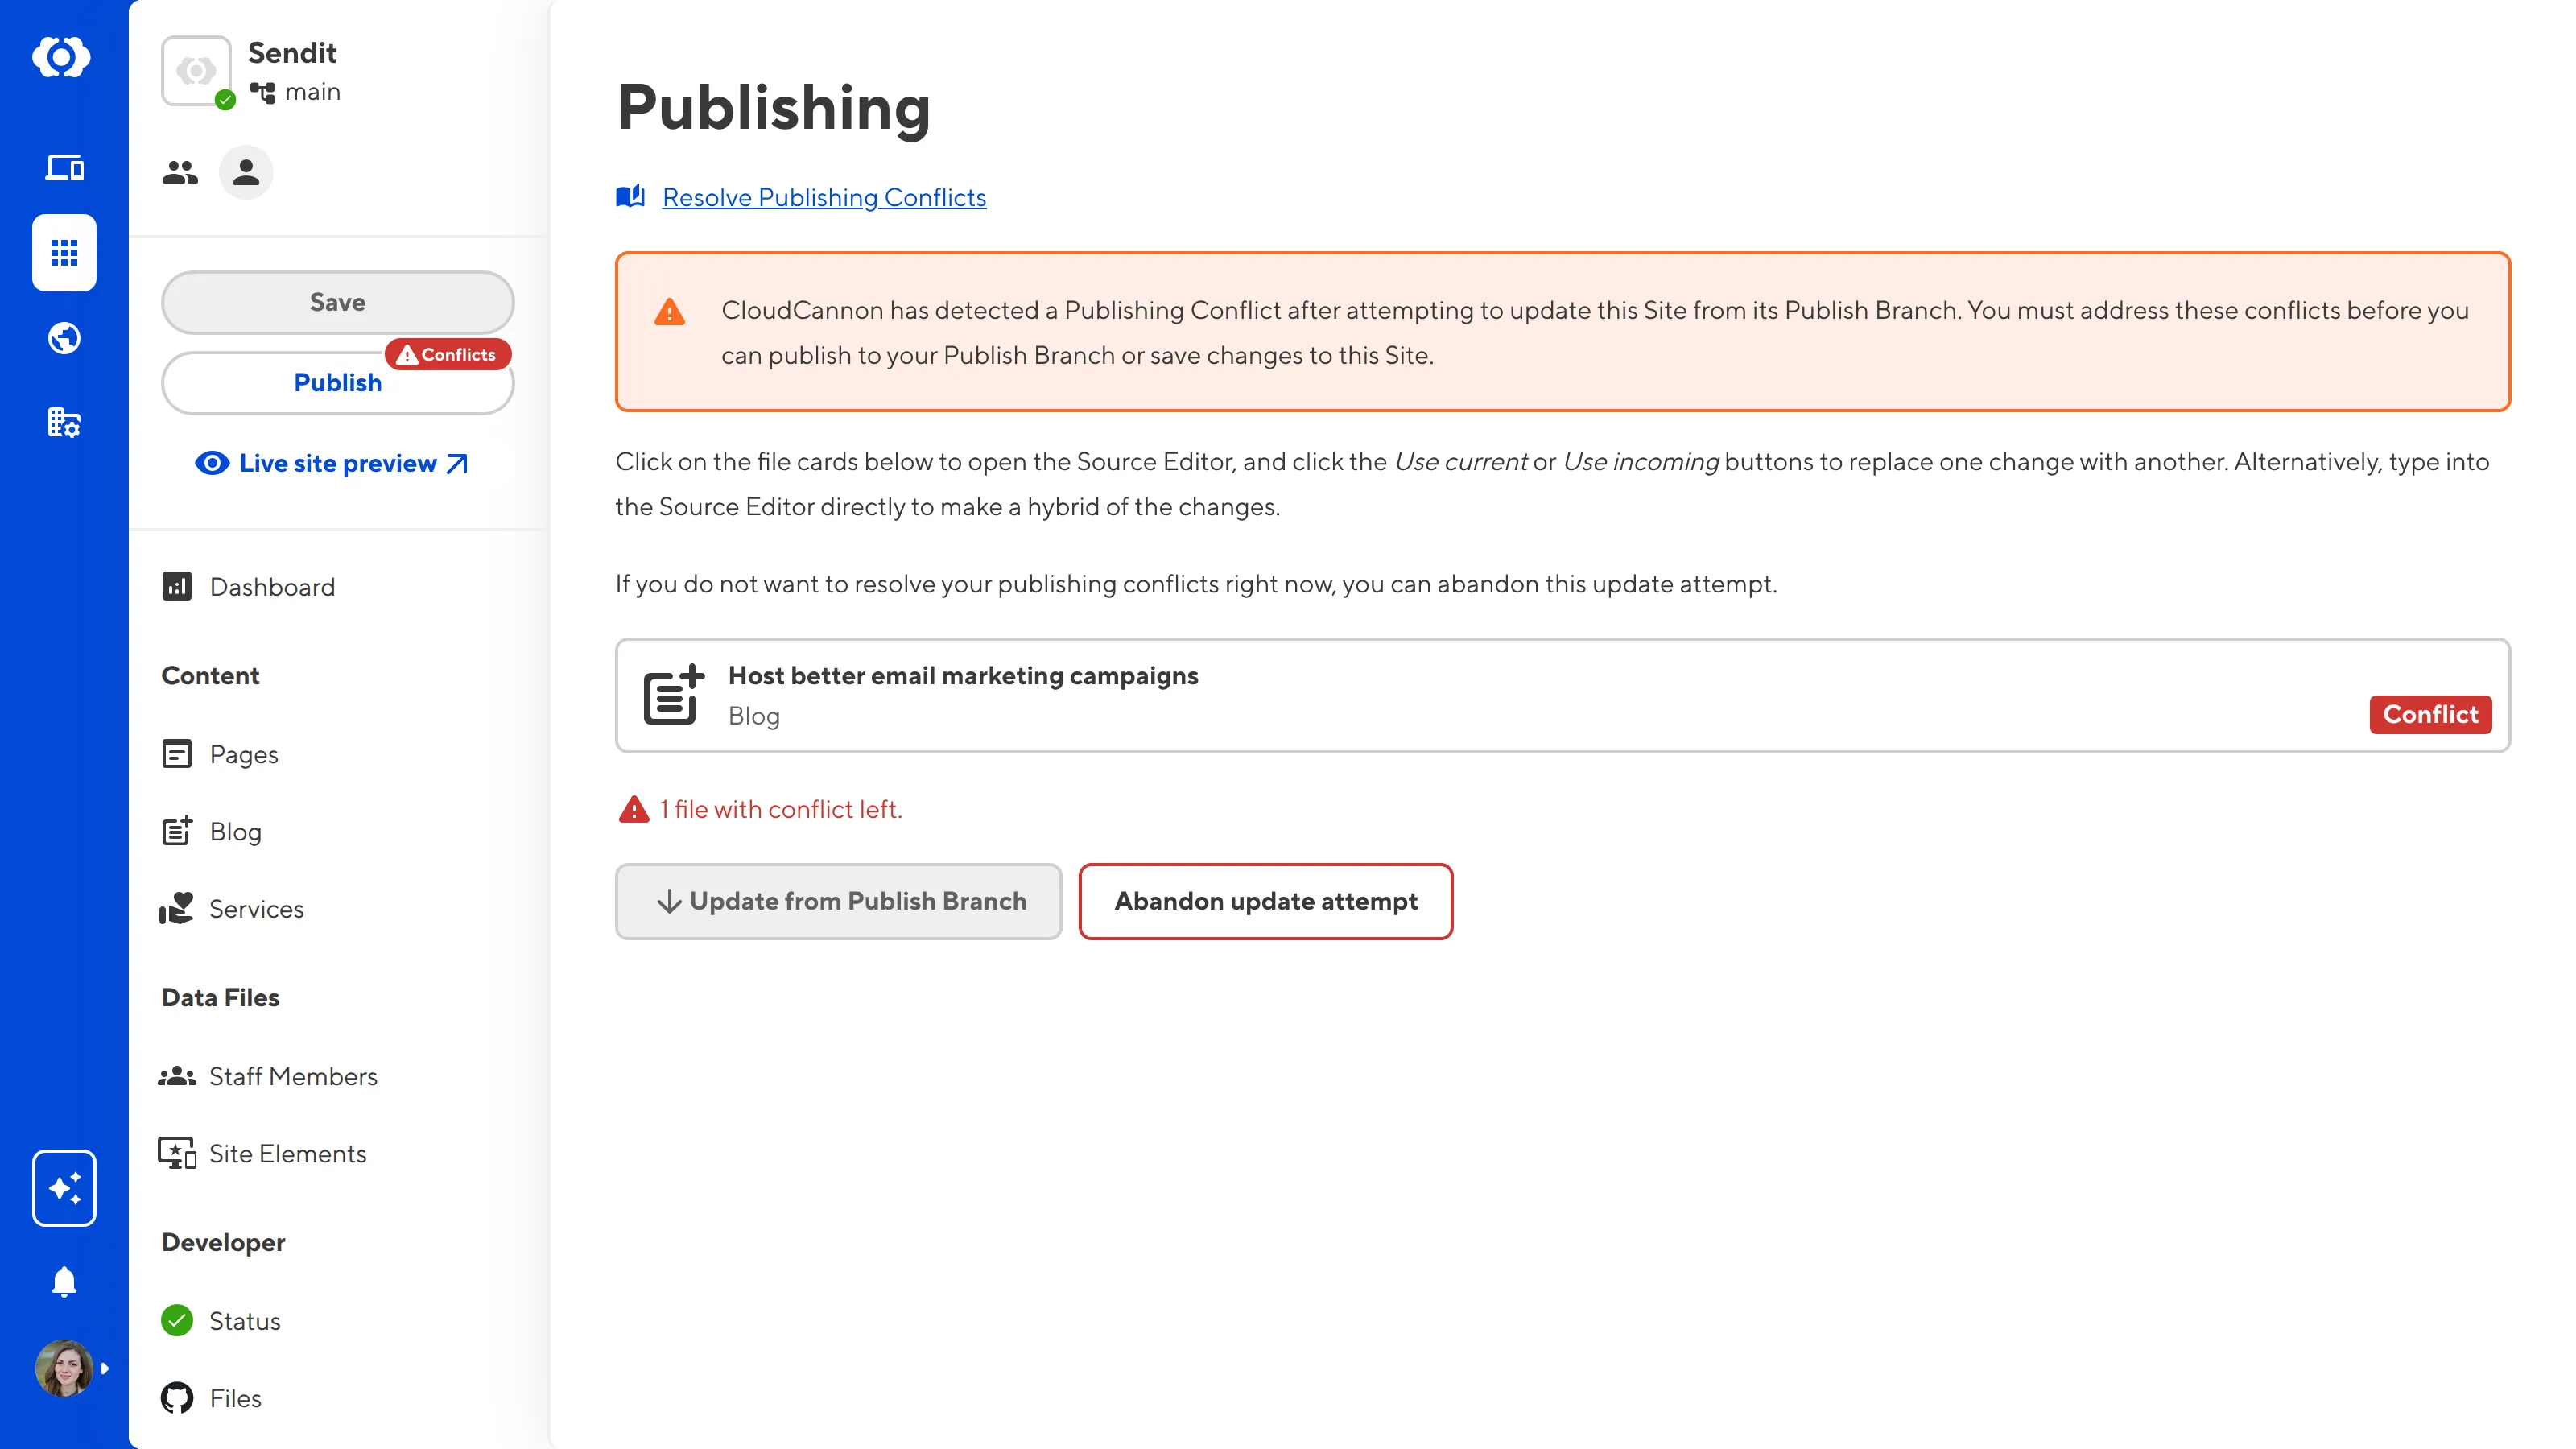Image resolution: width=2576 pixels, height=1449 pixels.
Task: Open Dashboard in sidebar
Action: [272, 587]
